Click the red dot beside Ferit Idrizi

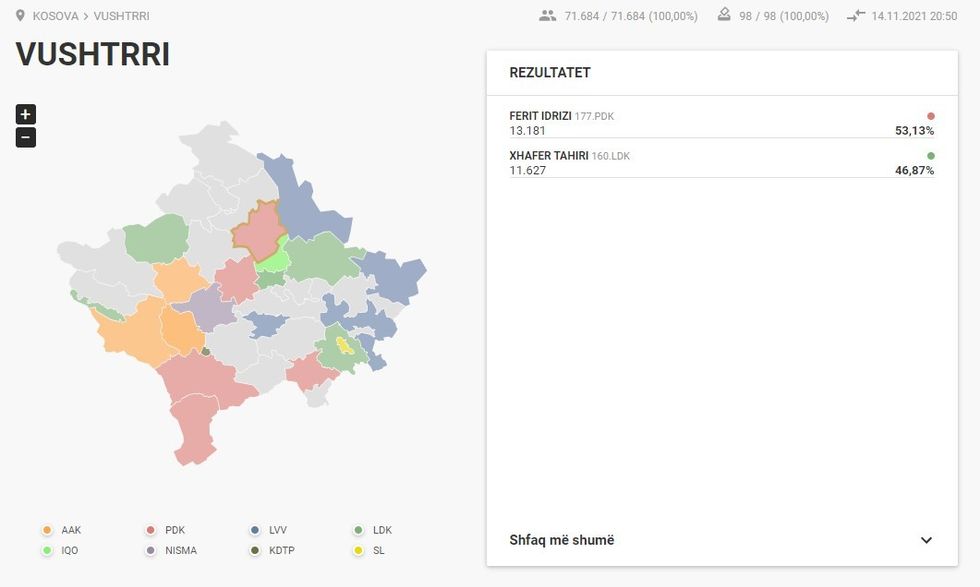click(930, 116)
